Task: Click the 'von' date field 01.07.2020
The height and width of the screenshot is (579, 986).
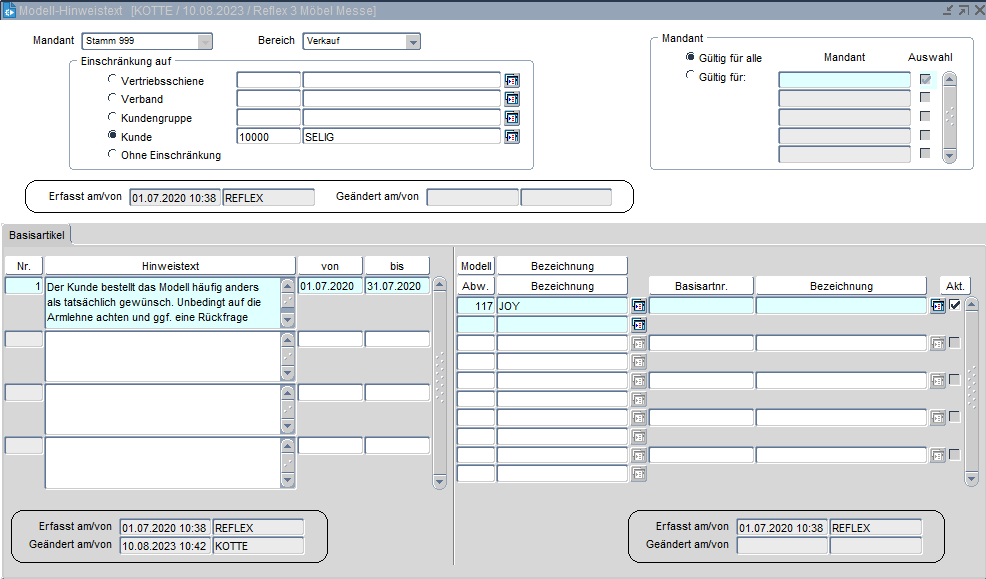Action: pyautogui.click(x=329, y=286)
